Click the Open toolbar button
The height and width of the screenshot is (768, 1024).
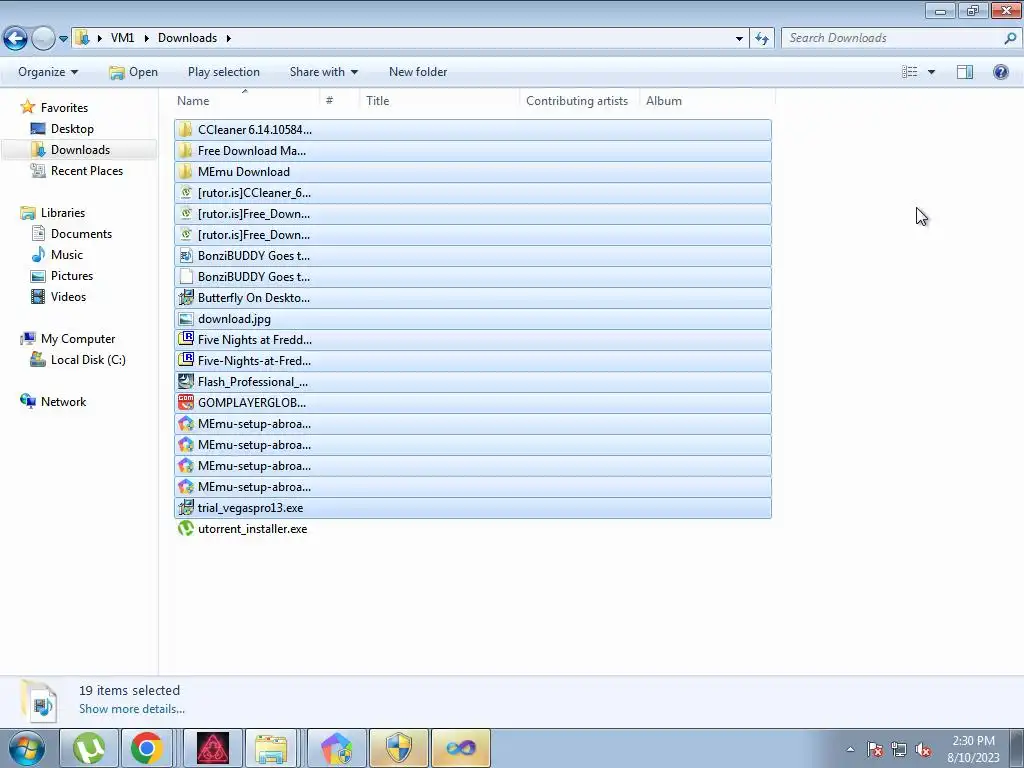(133, 72)
